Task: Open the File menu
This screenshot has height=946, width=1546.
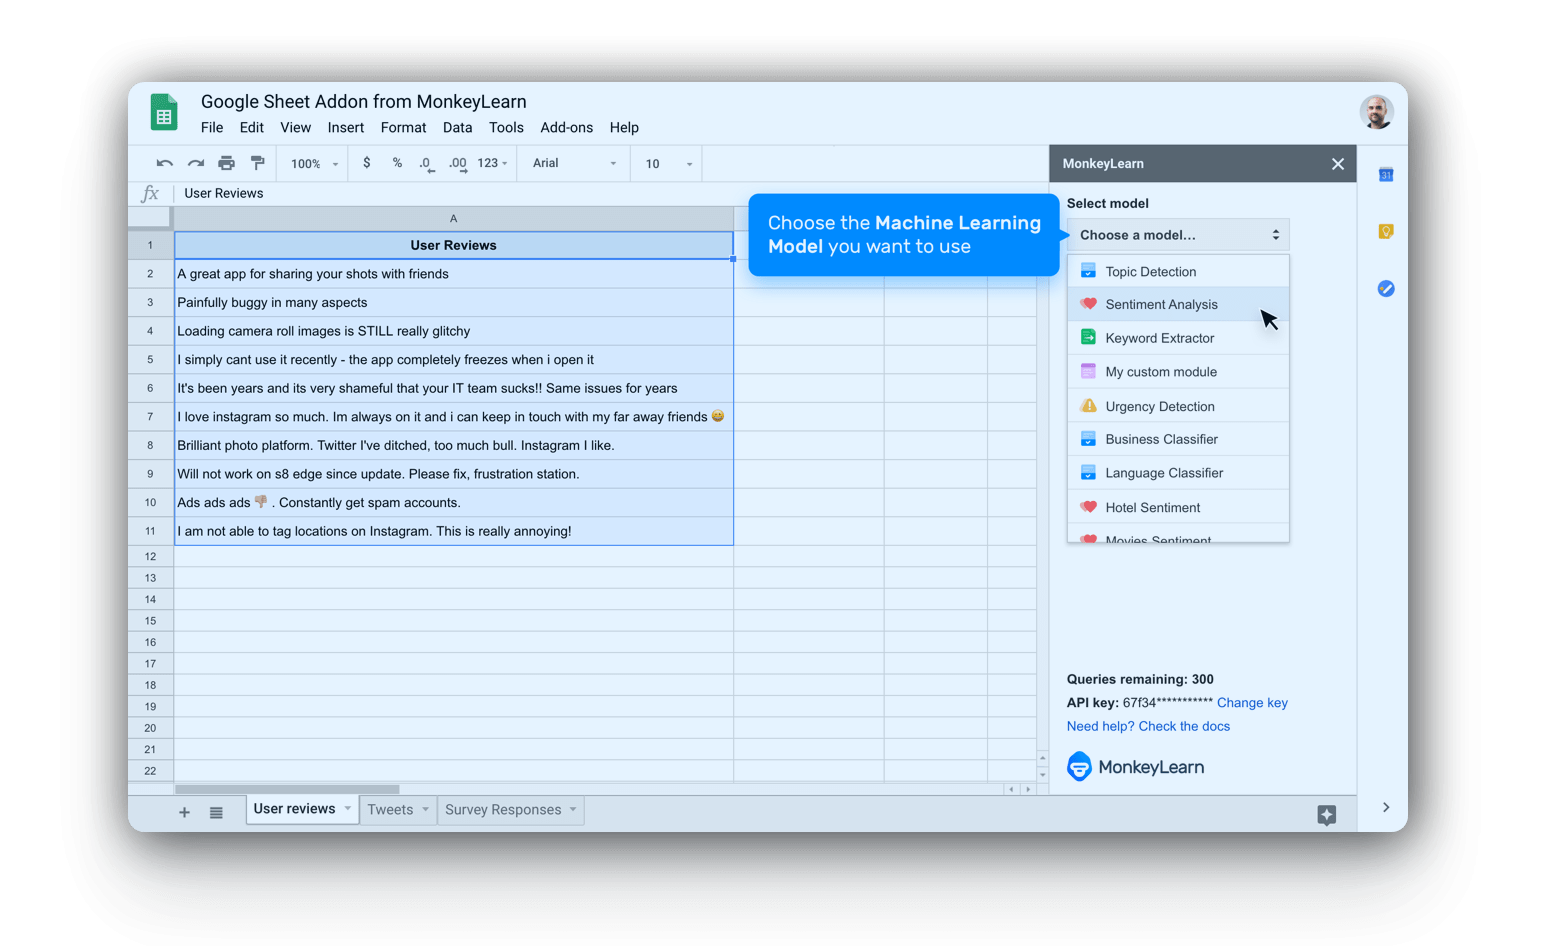Action: point(212,128)
